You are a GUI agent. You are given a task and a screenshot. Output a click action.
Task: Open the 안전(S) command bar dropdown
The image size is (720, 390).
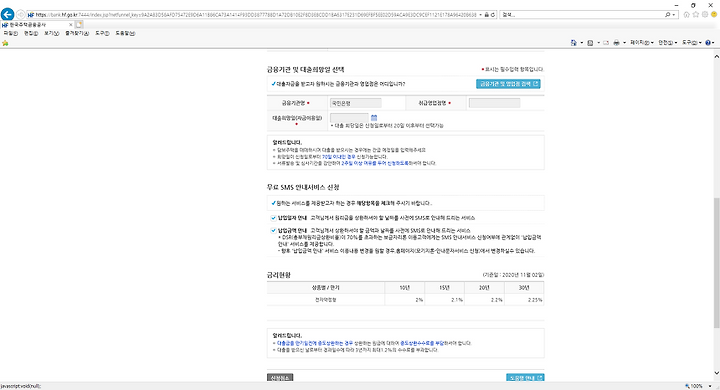tap(669, 43)
